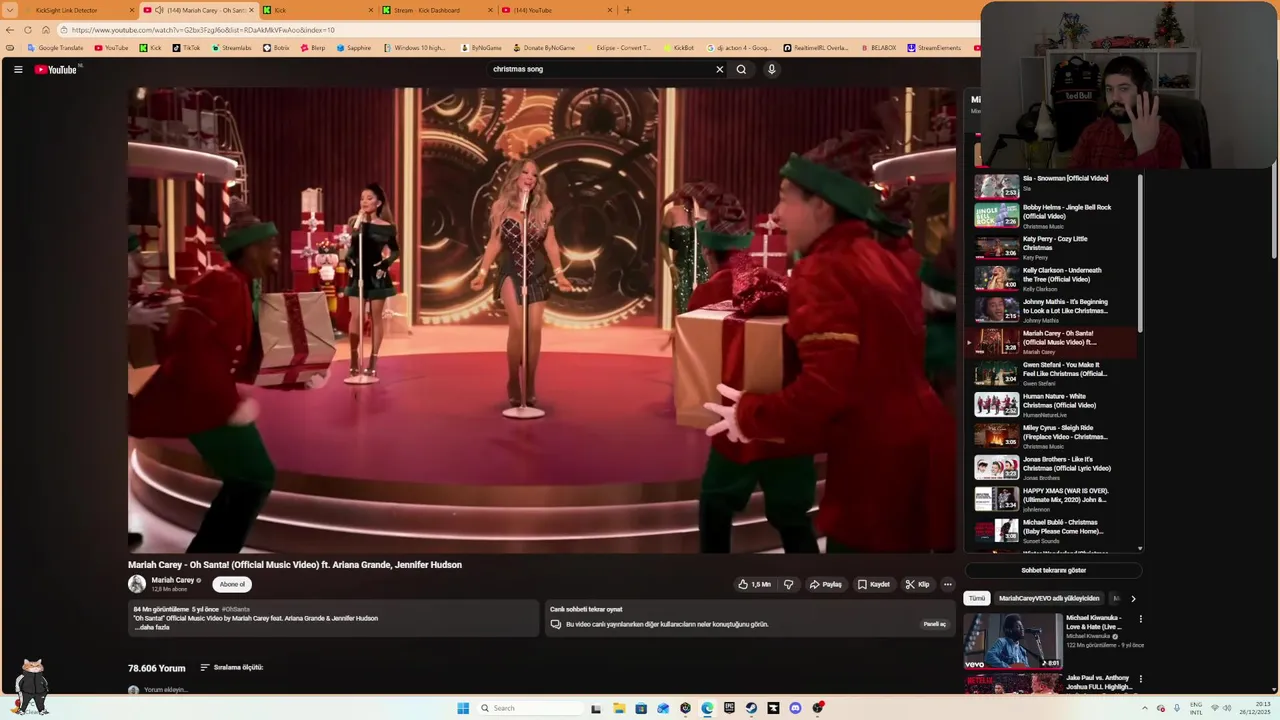Screen dimensions: 1280x720
Task: Open File Explorer from the taskbar
Action: 619,708
